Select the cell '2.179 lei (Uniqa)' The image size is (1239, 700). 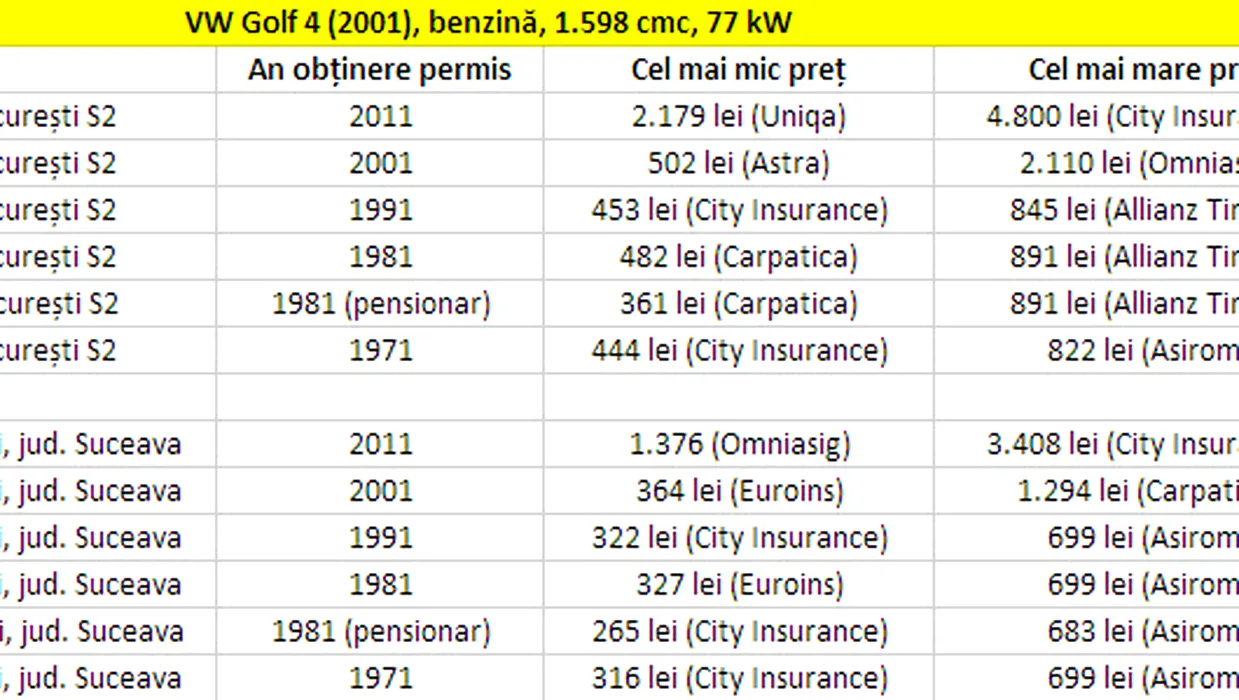tap(738, 116)
